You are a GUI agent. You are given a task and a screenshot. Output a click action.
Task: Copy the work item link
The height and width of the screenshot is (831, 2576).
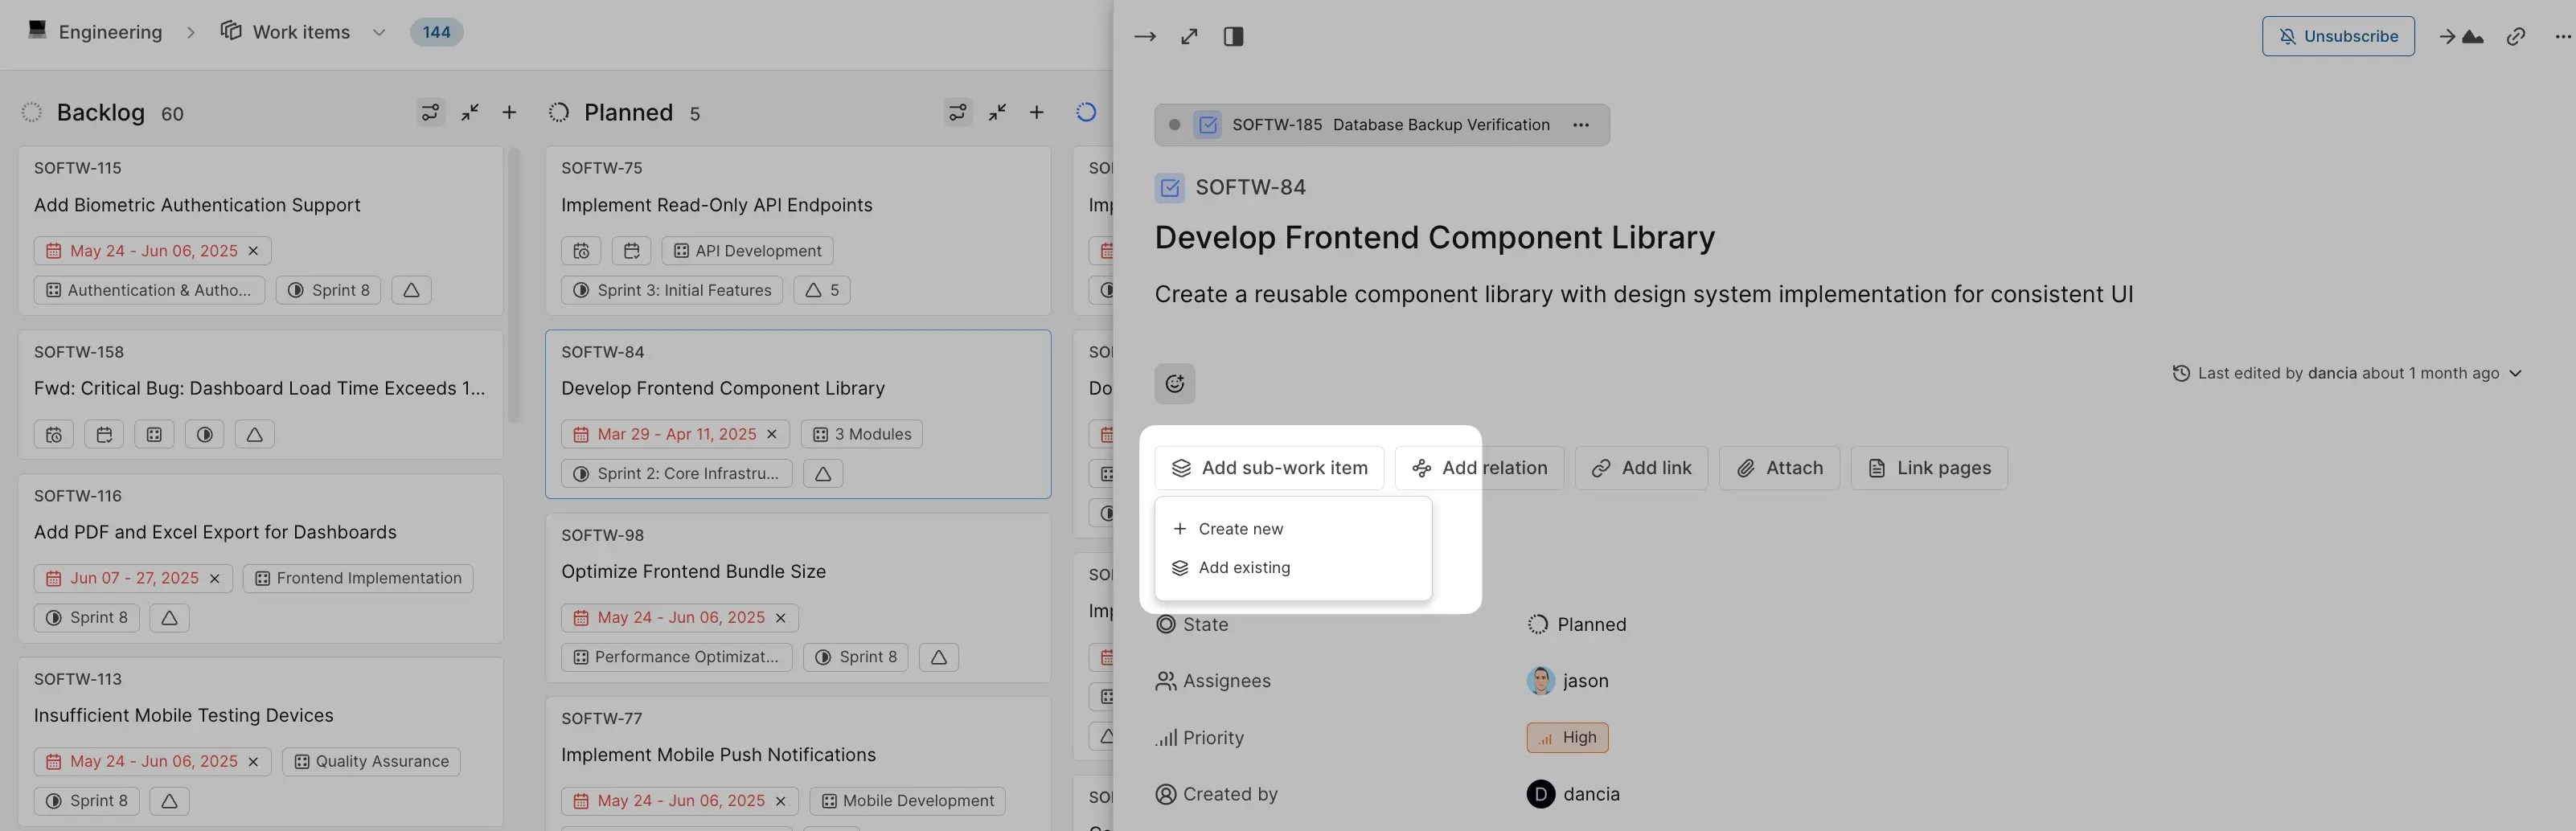[2516, 37]
